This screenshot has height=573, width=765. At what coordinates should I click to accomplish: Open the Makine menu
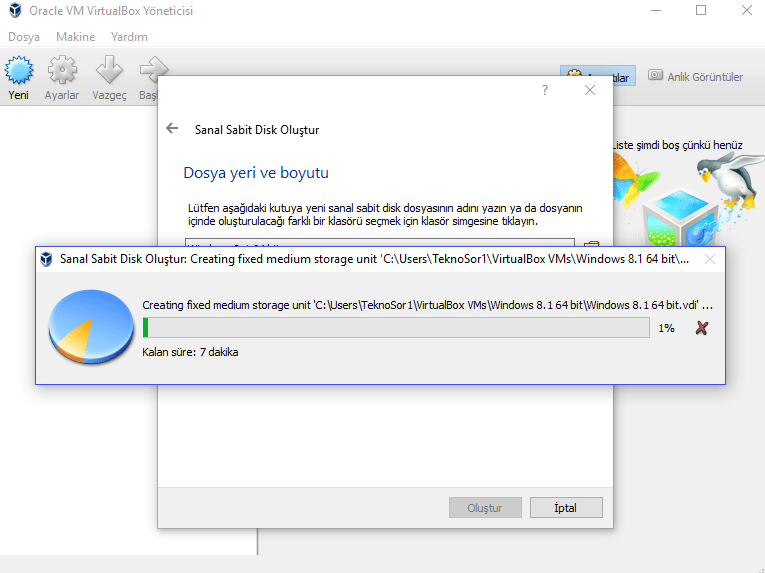click(76, 37)
